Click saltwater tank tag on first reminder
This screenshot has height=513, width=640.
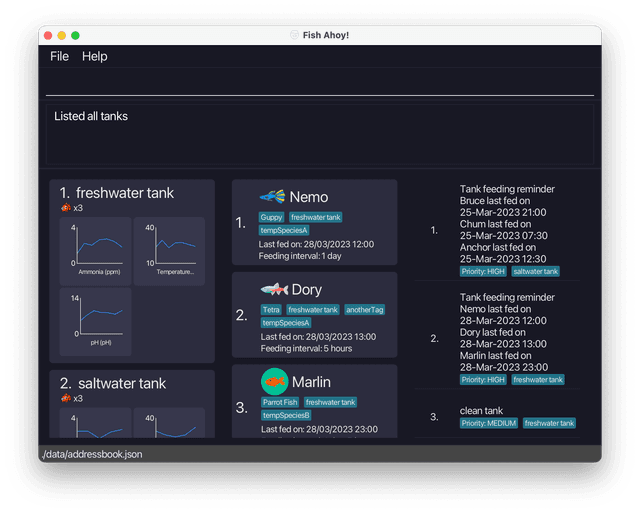coord(535,271)
